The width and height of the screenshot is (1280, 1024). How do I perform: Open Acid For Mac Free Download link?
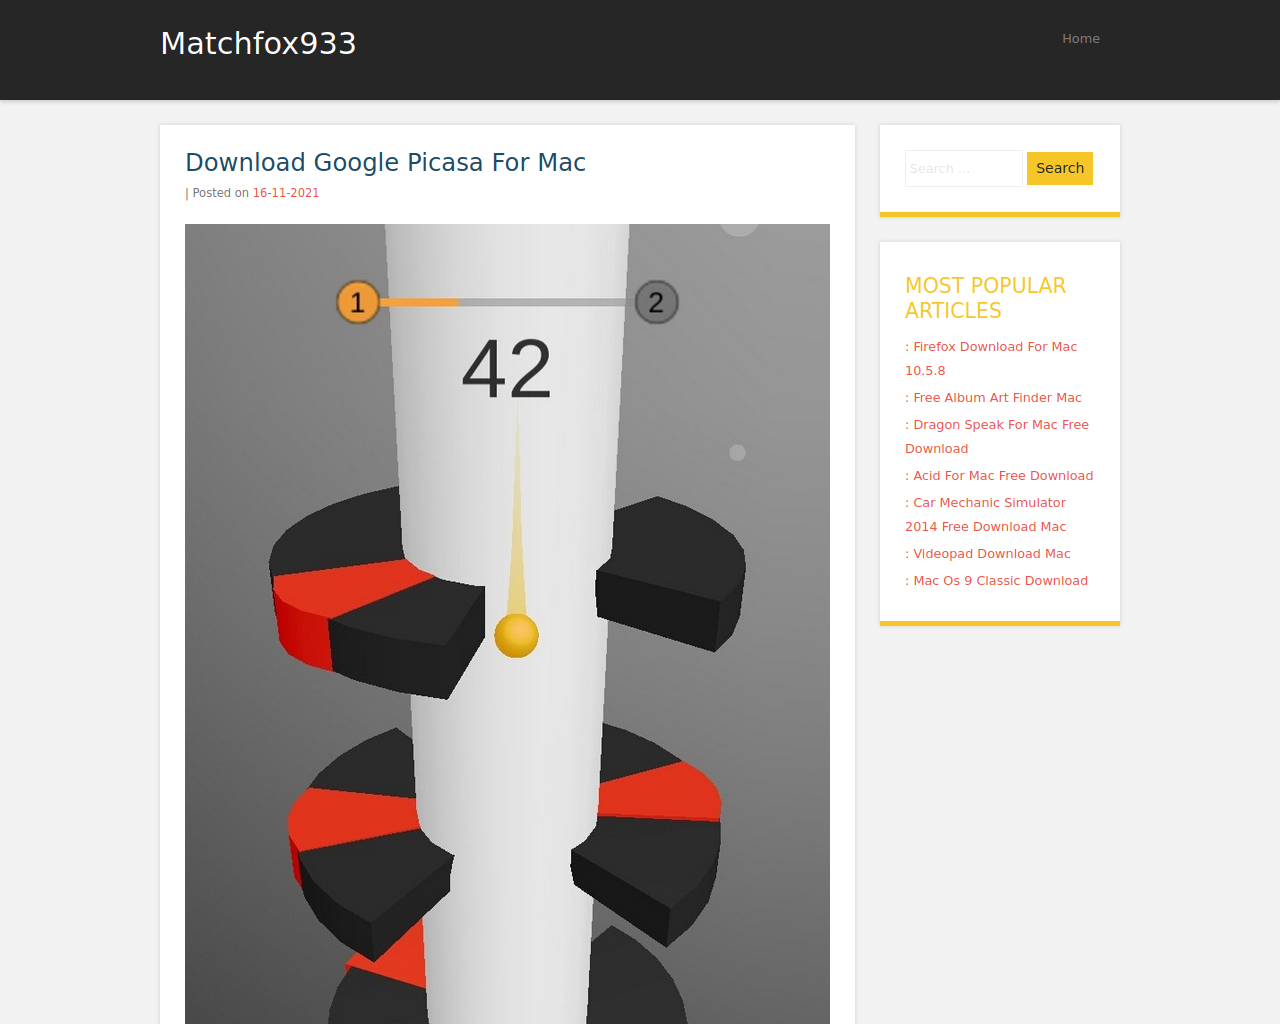(x=999, y=476)
